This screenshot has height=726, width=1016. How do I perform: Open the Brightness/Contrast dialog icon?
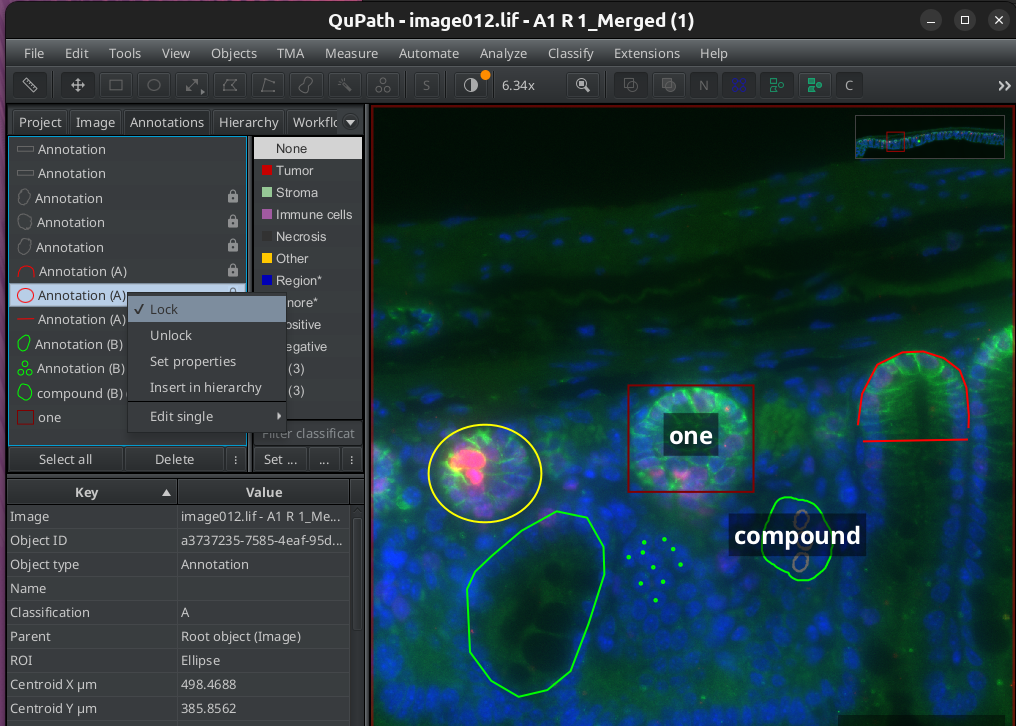click(x=470, y=85)
